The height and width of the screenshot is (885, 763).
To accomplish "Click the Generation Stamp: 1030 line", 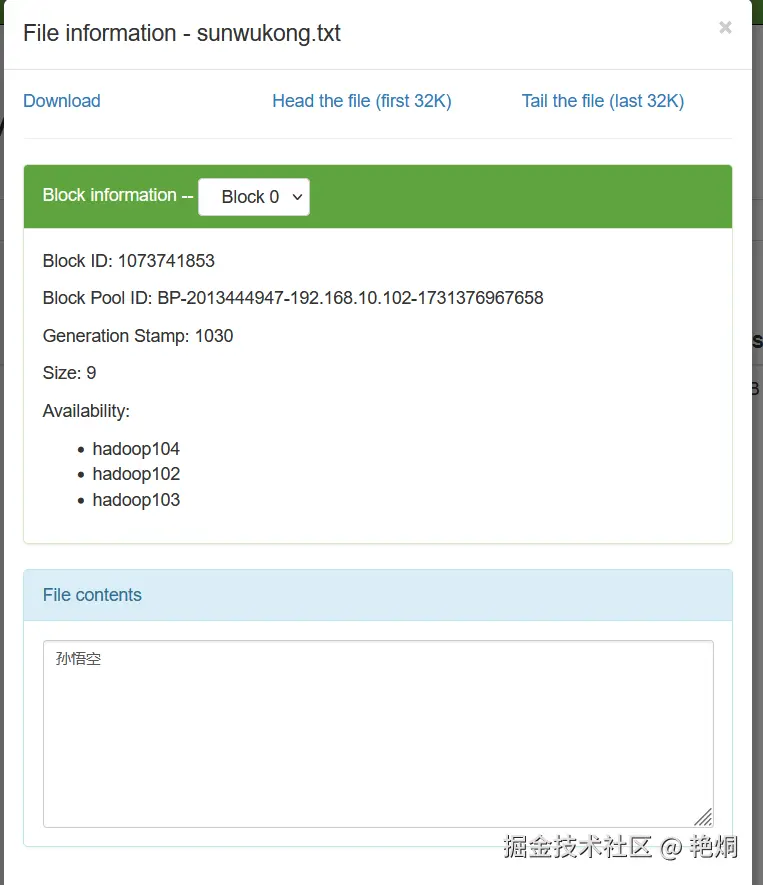I will pos(138,336).
